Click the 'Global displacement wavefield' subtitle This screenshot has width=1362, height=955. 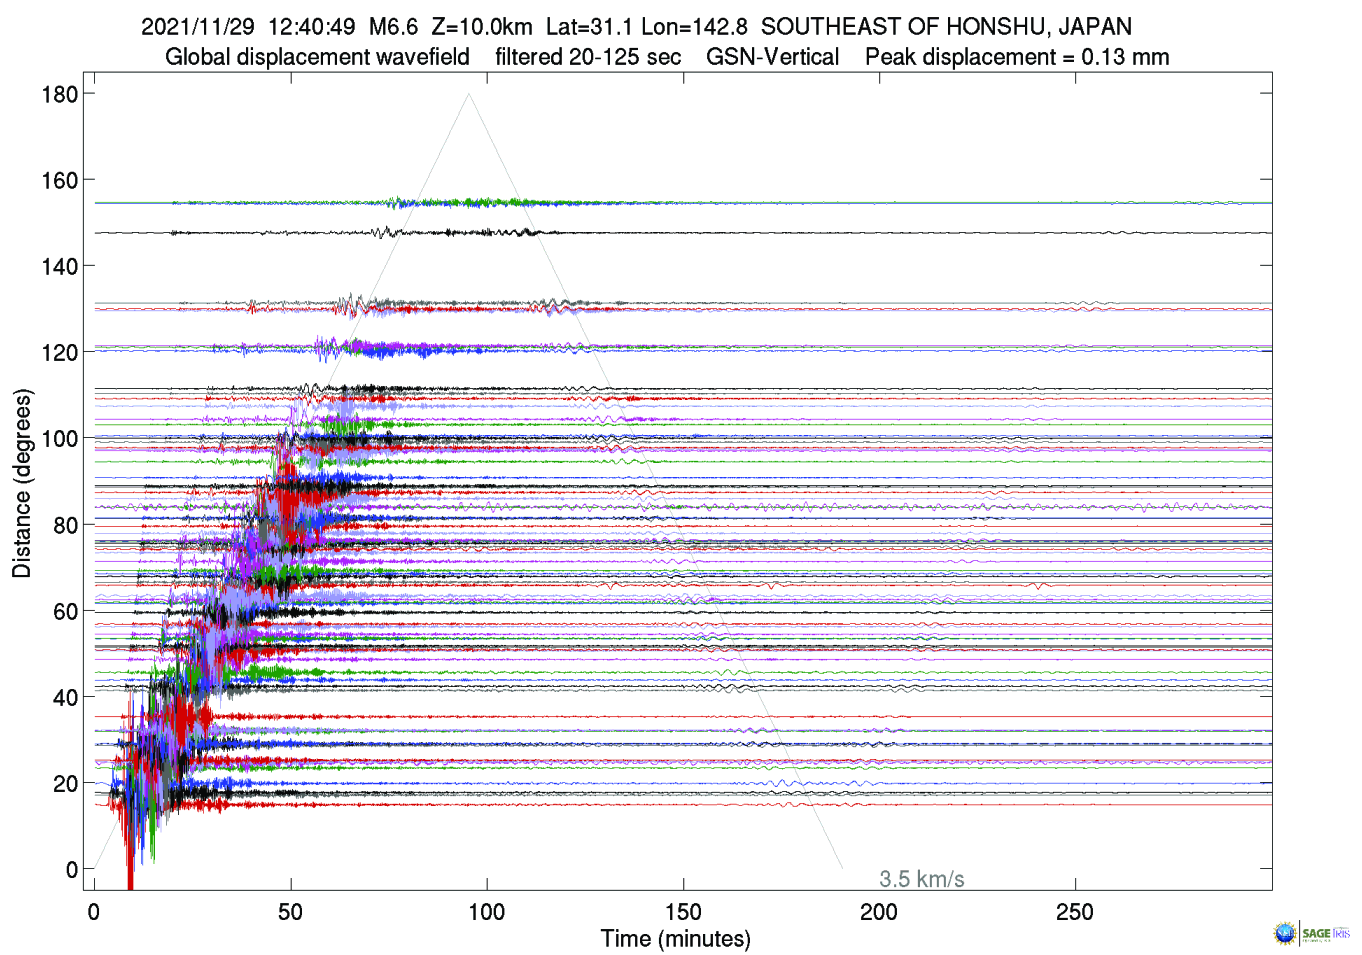(x=317, y=57)
